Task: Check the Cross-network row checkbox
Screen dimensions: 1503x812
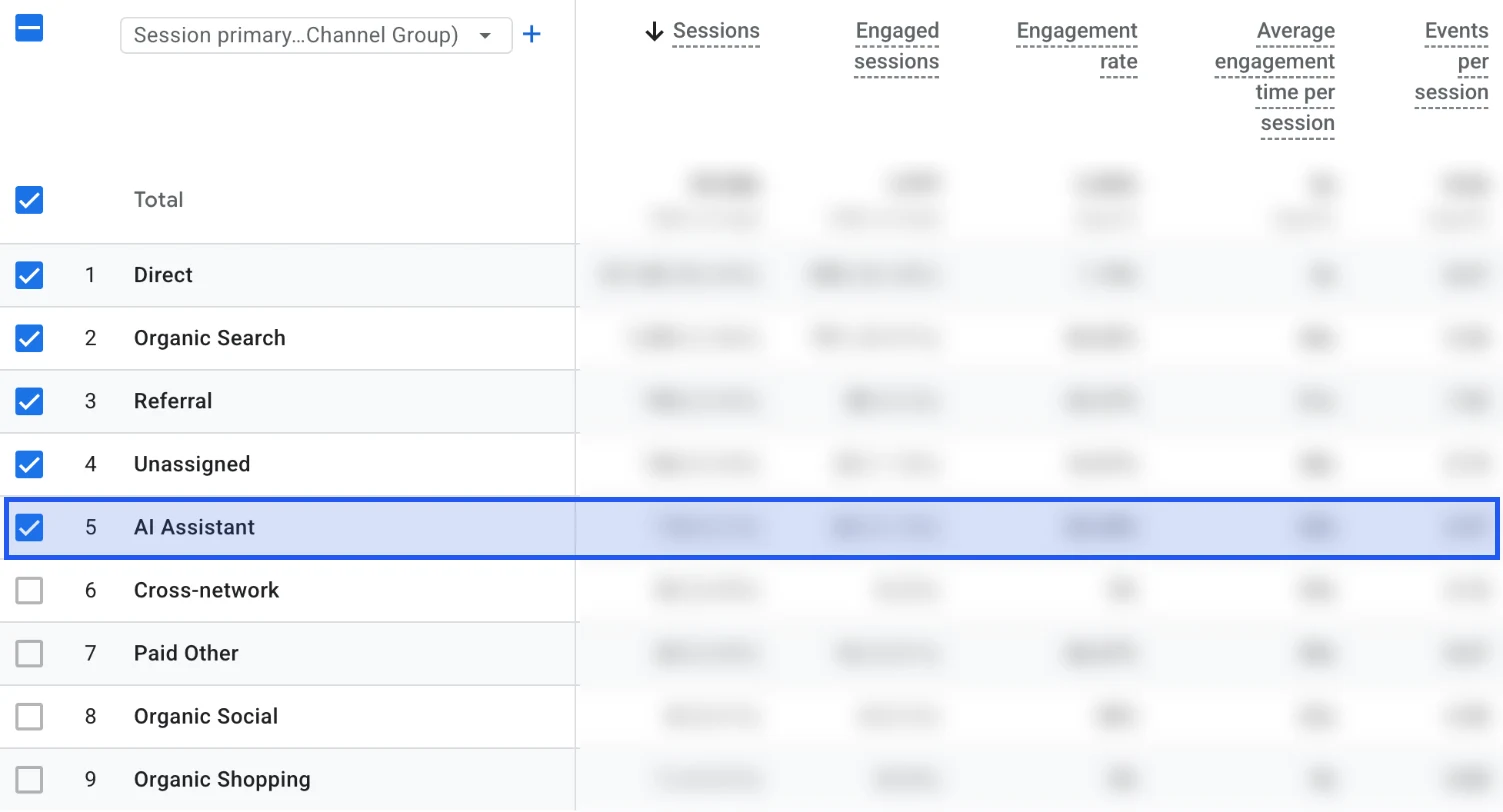Action: [x=30, y=590]
